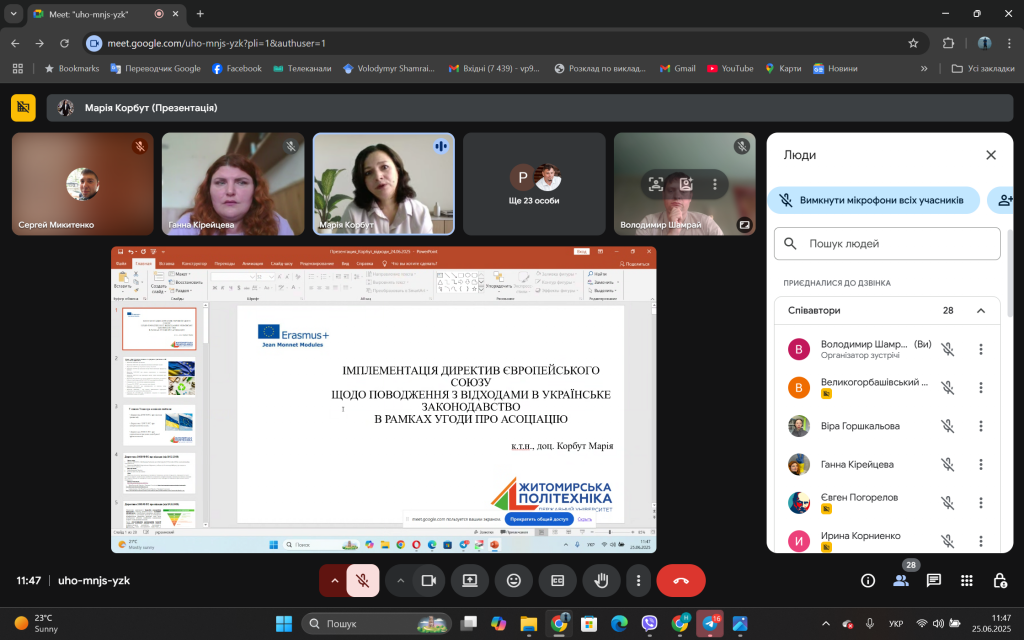Click the Пошук людей search field

click(887, 244)
